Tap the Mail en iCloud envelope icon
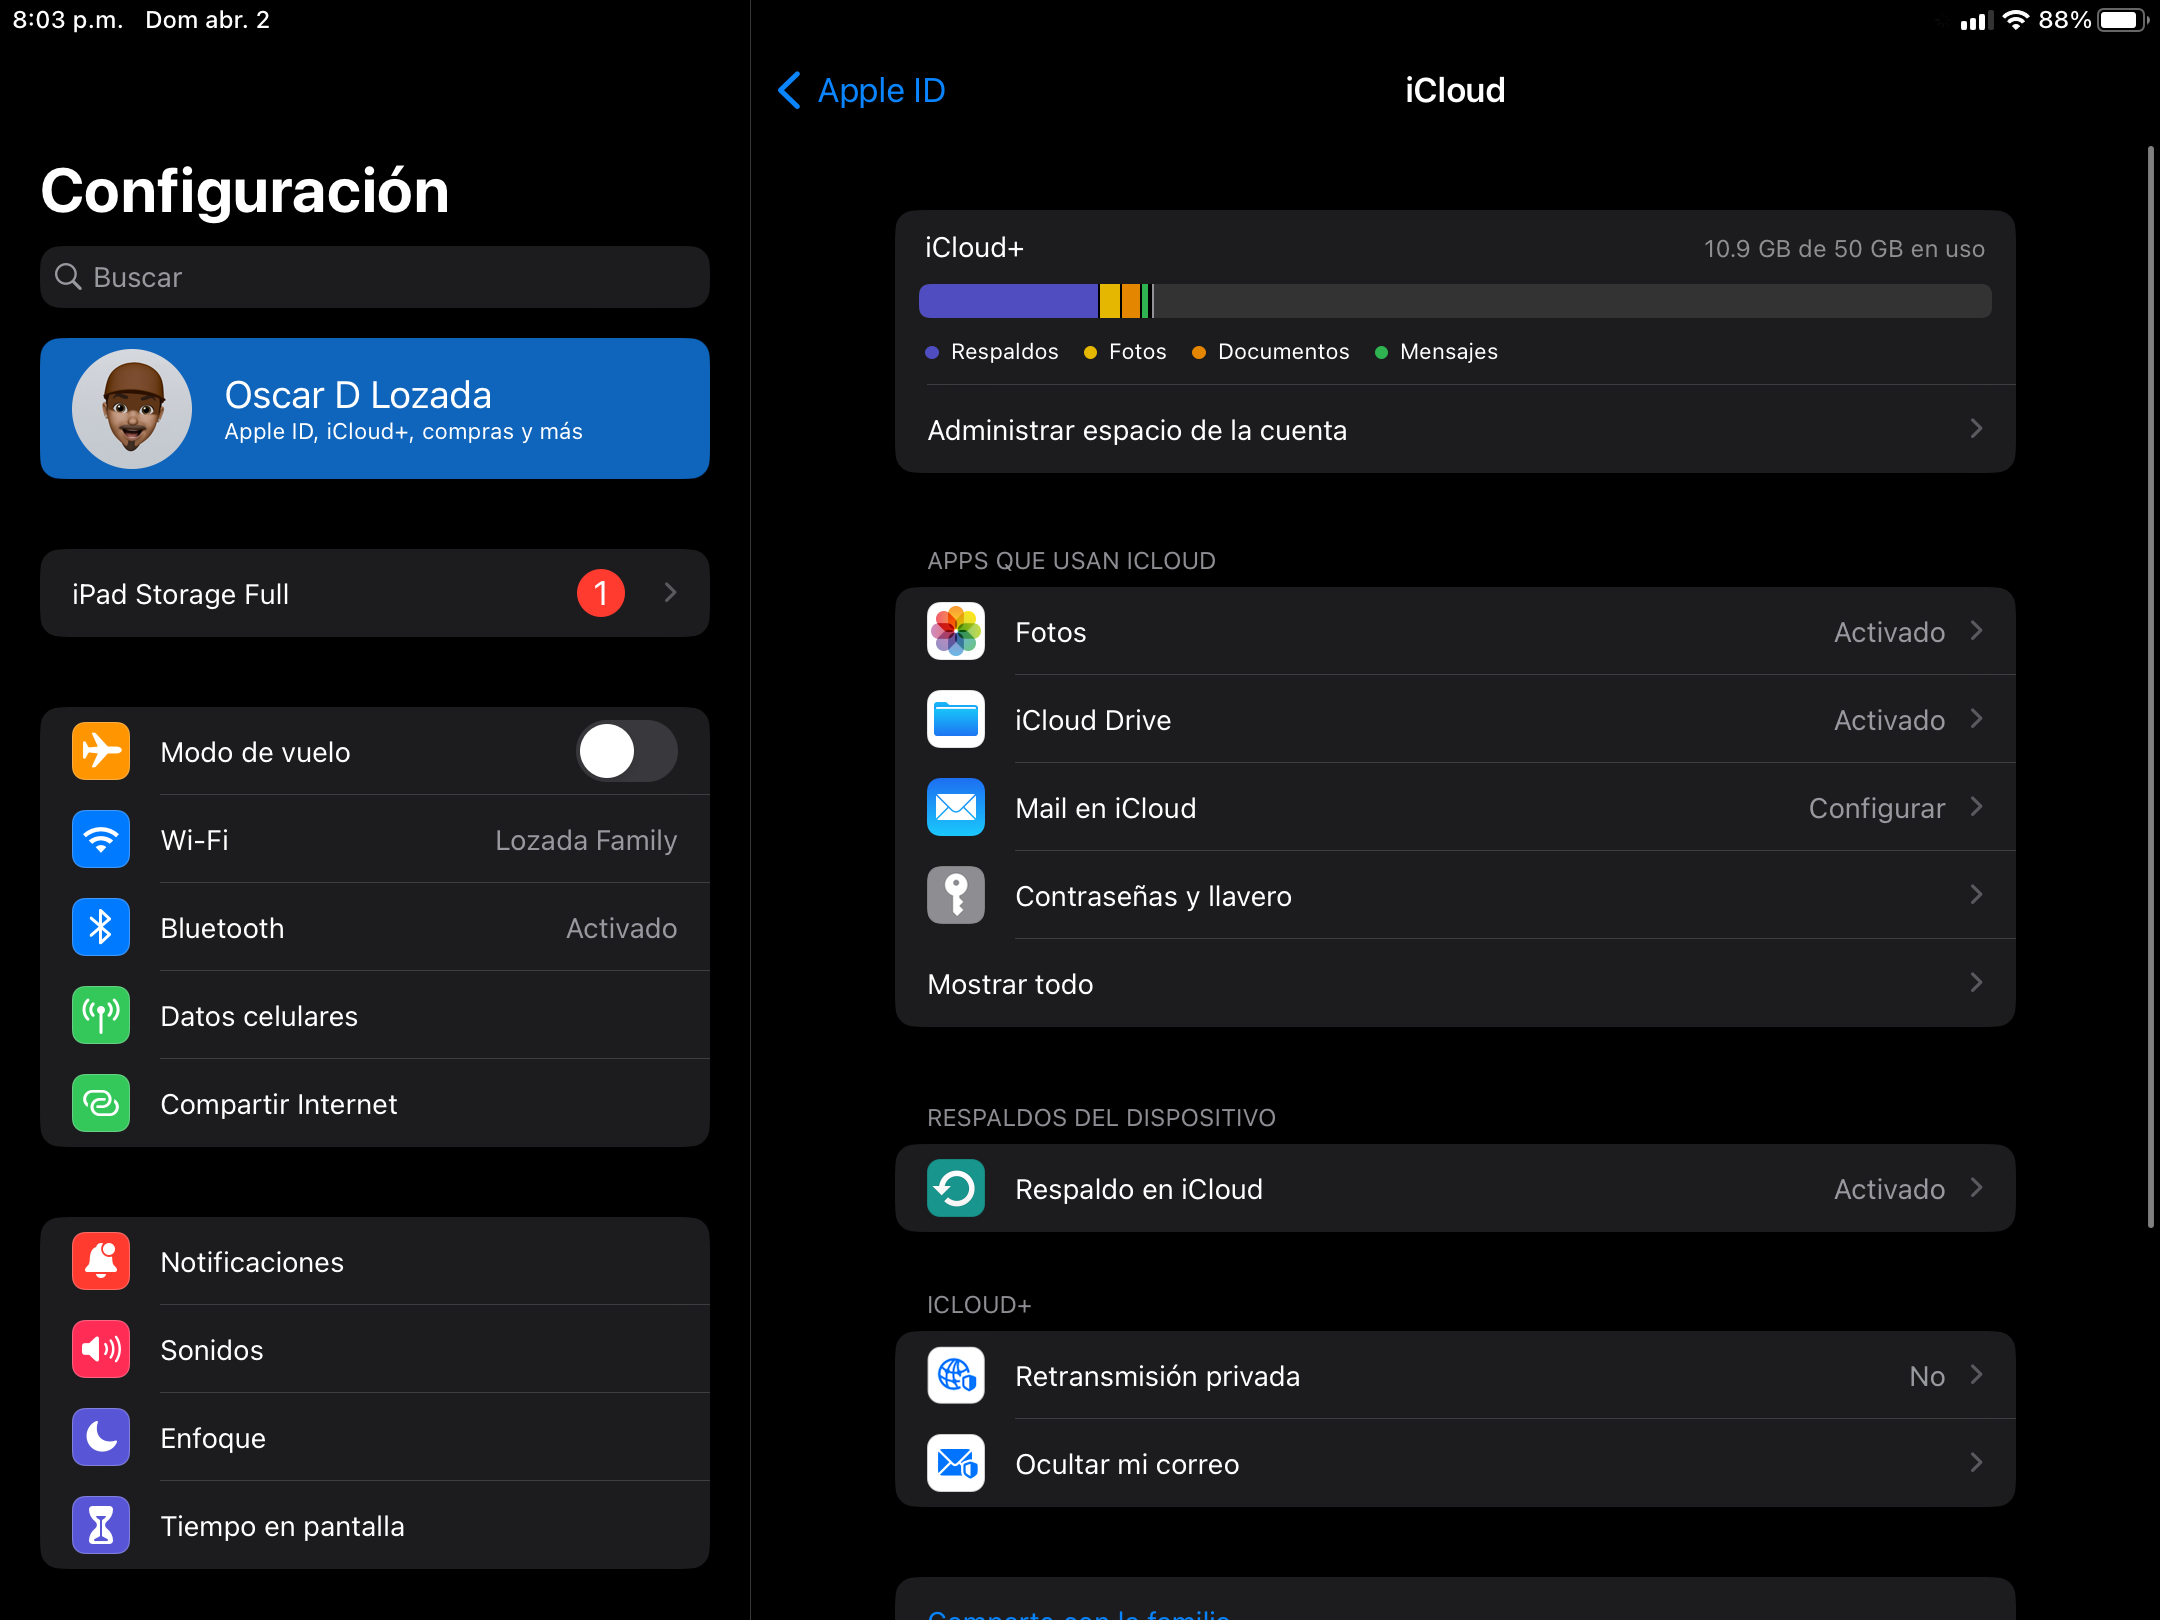Viewport: 2160px width, 1620px height. coord(955,808)
